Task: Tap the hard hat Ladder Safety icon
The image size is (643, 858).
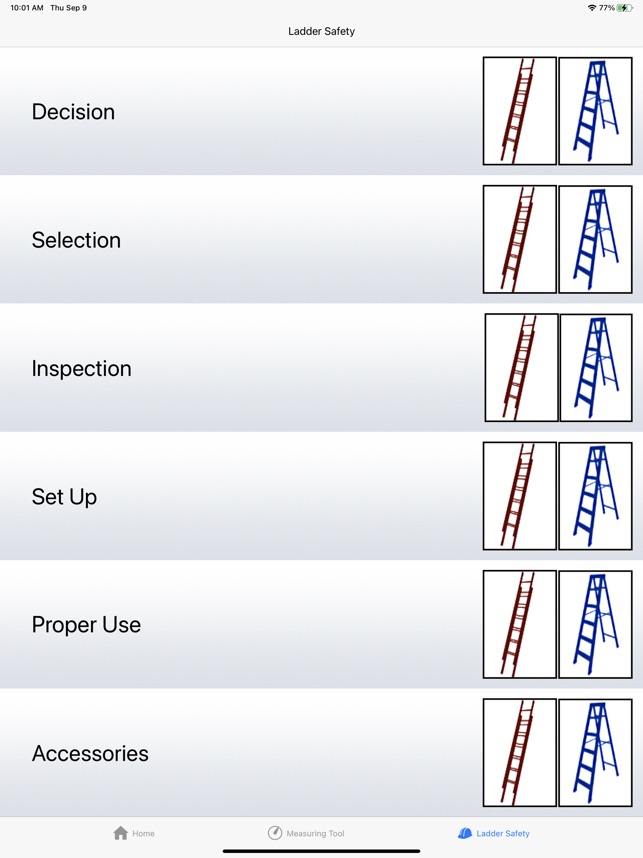Action: click(463, 832)
